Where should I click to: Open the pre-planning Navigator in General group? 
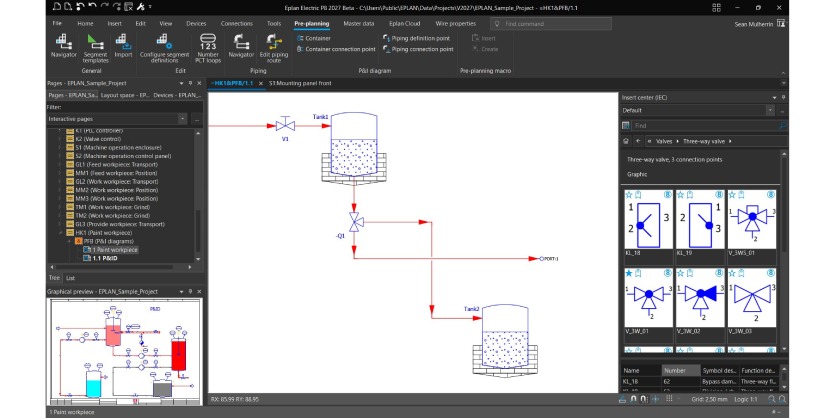point(63,45)
